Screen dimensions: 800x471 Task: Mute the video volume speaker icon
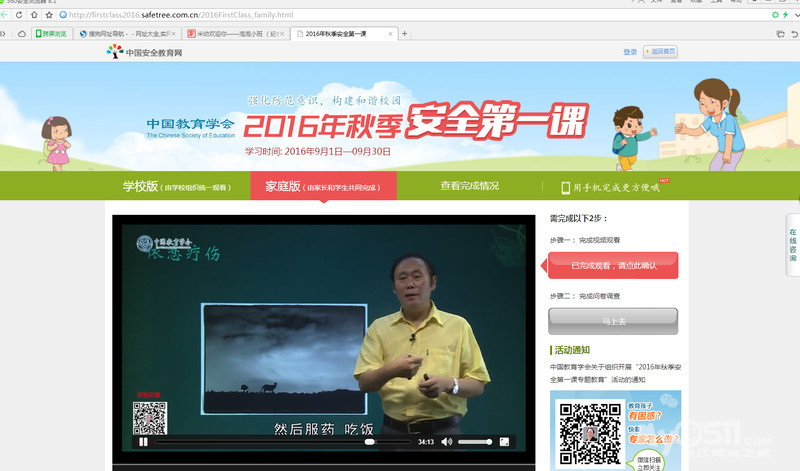[x=446, y=441]
